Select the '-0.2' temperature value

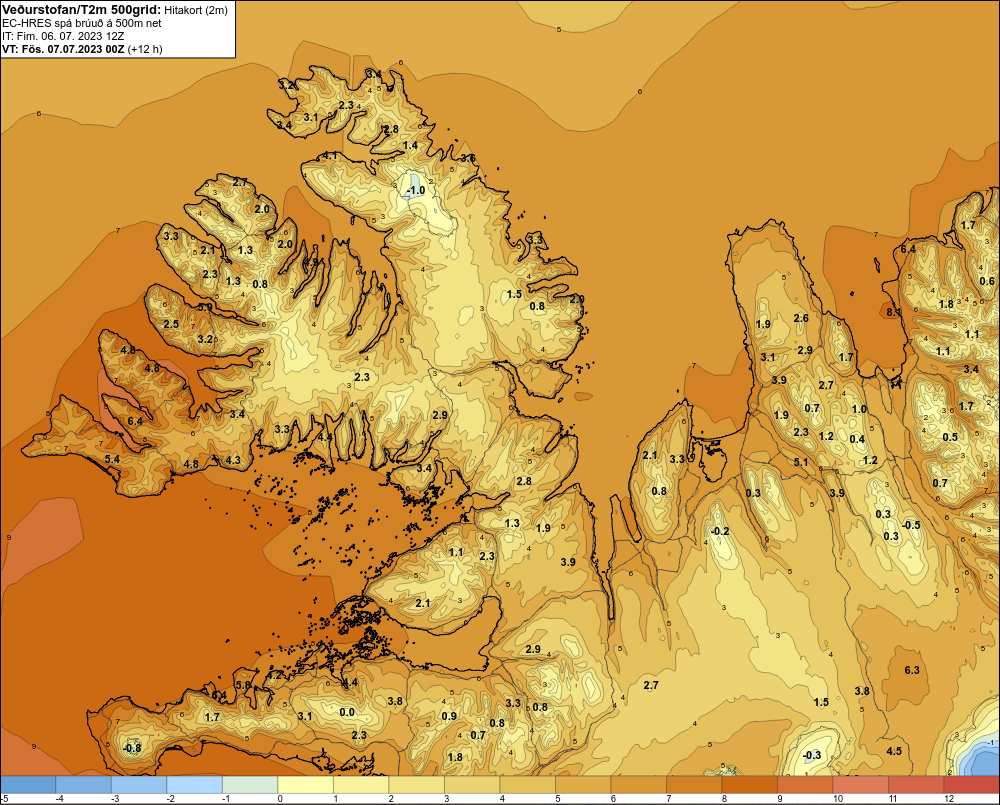coord(719,531)
